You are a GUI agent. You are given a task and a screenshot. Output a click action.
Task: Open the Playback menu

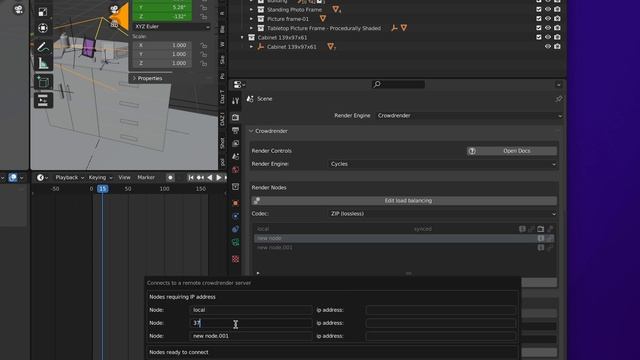pyautogui.click(x=69, y=178)
